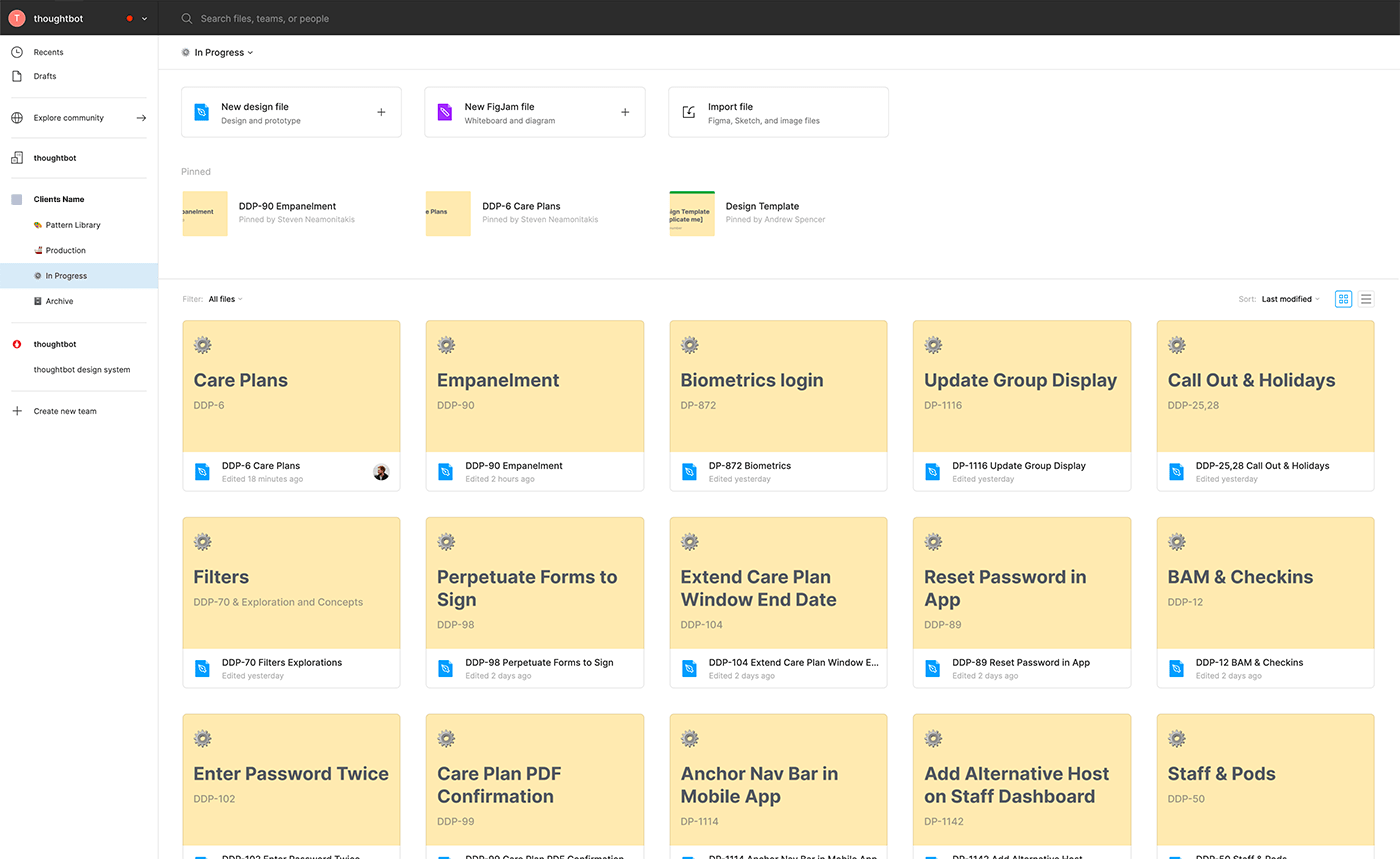This screenshot has height=859, width=1400.
Task: Open the Empanelment file card
Action: [535, 405]
